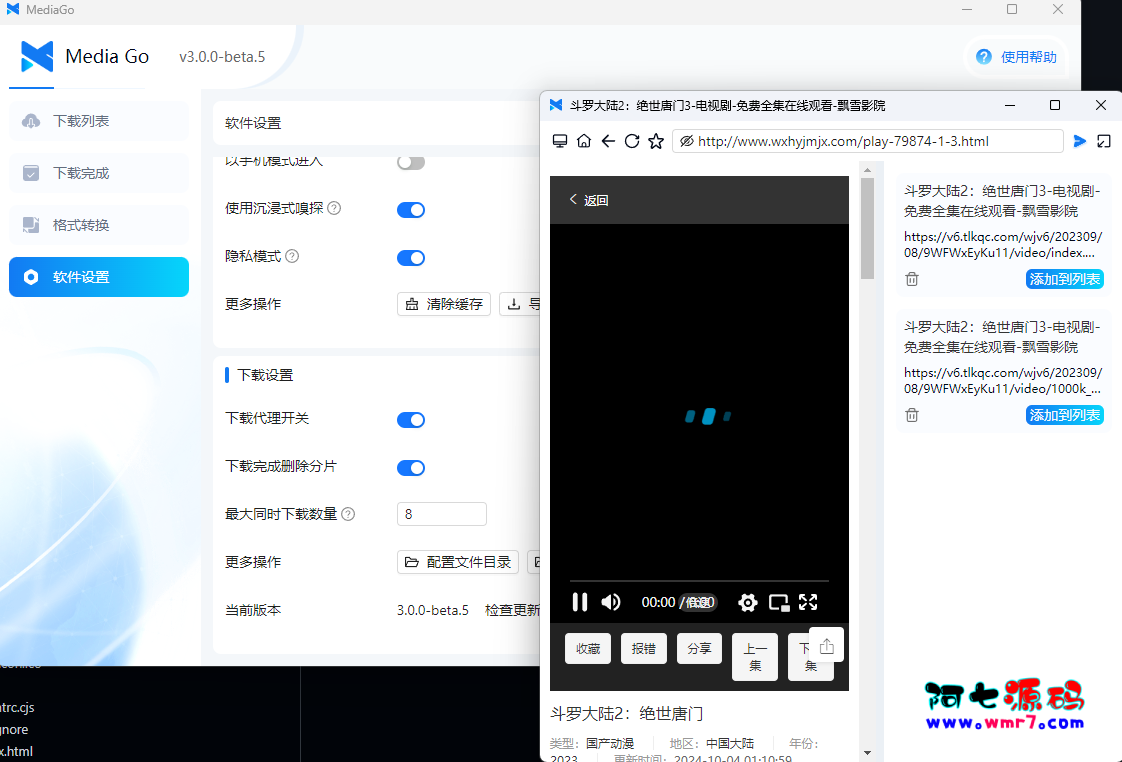The height and width of the screenshot is (762, 1122).
Task: Enter fullscreen video mode
Action: coord(808,602)
